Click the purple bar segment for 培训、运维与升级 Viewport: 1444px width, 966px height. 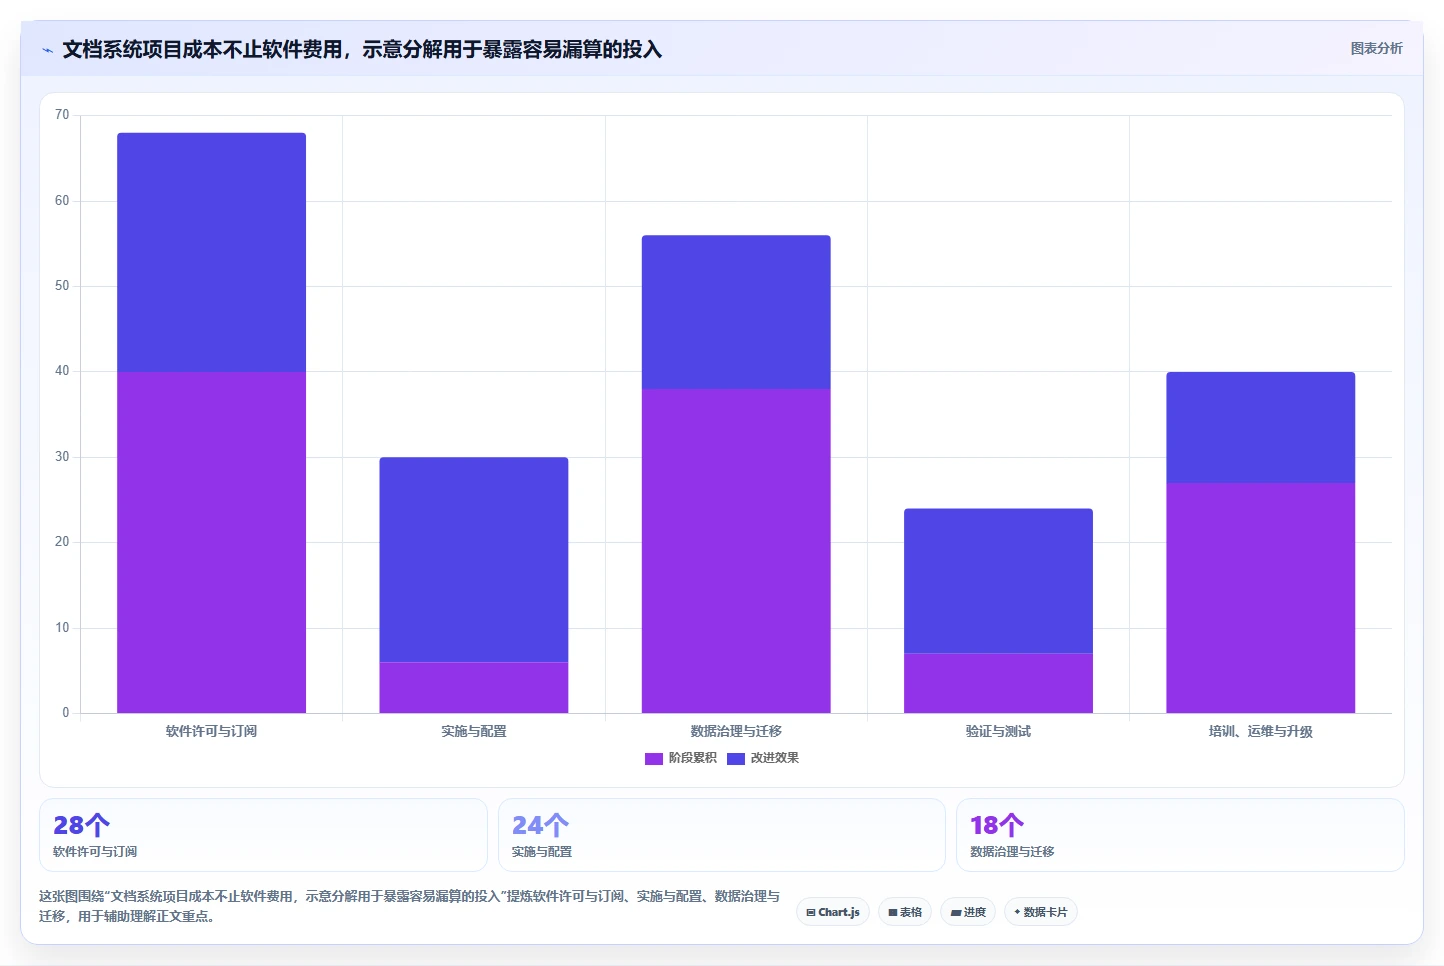click(1260, 598)
